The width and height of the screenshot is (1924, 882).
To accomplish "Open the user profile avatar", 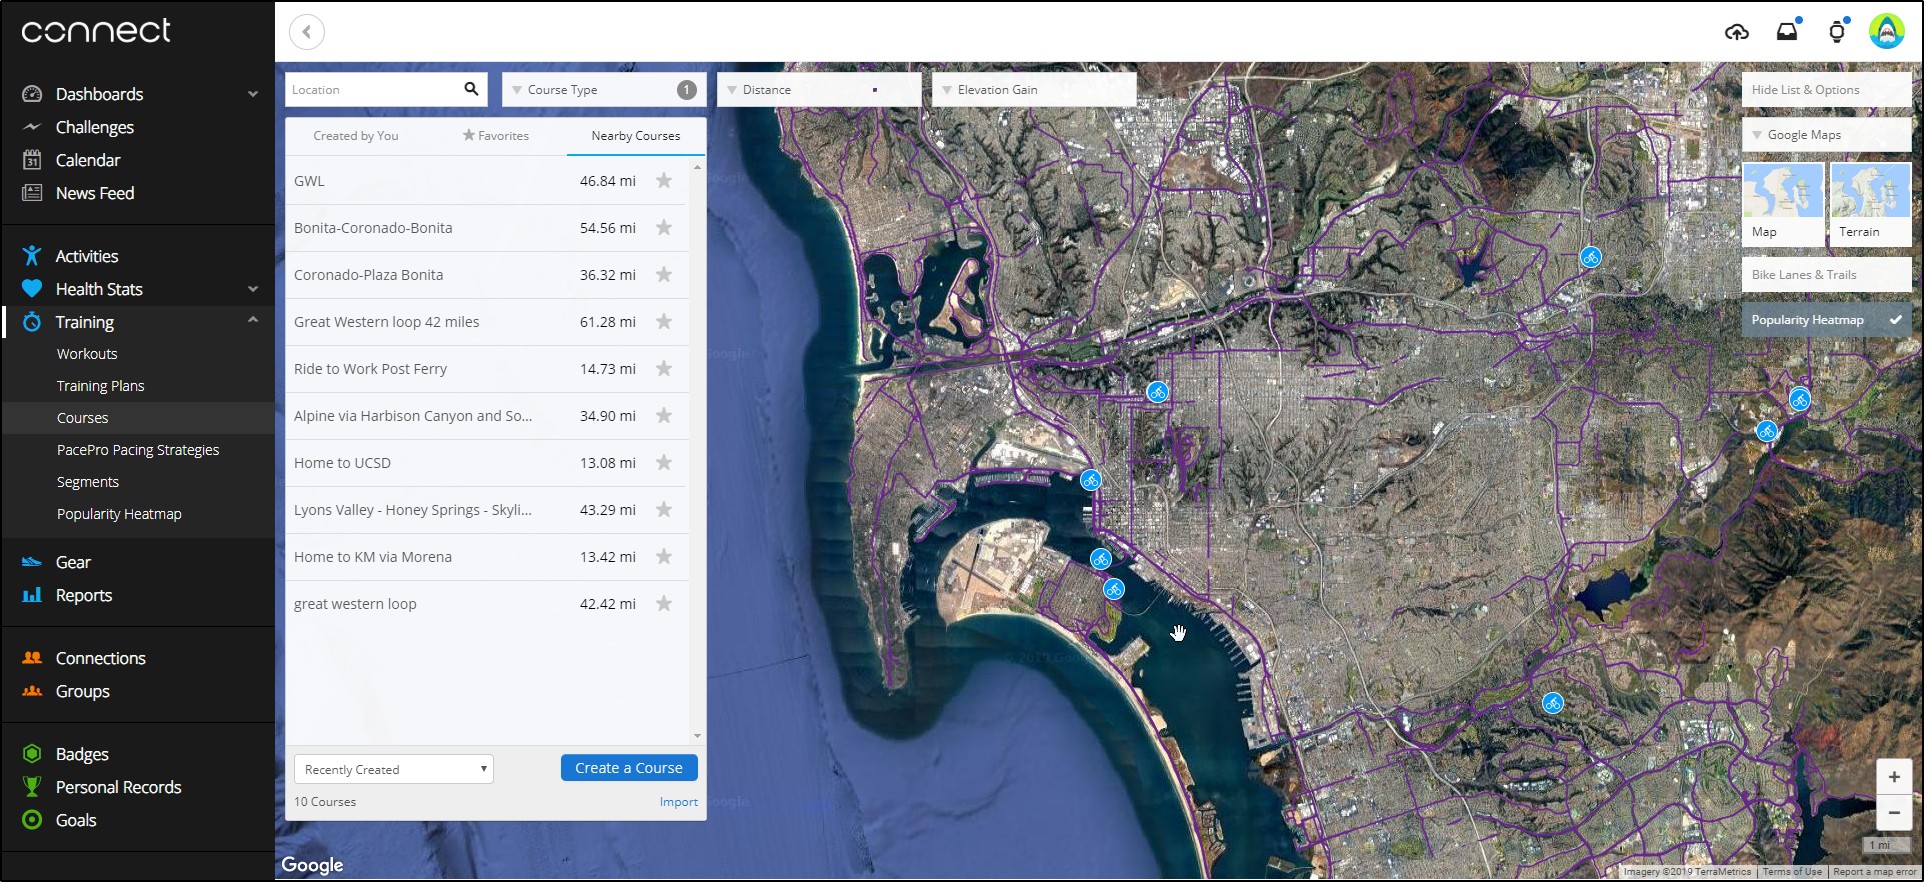I will (1886, 32).
